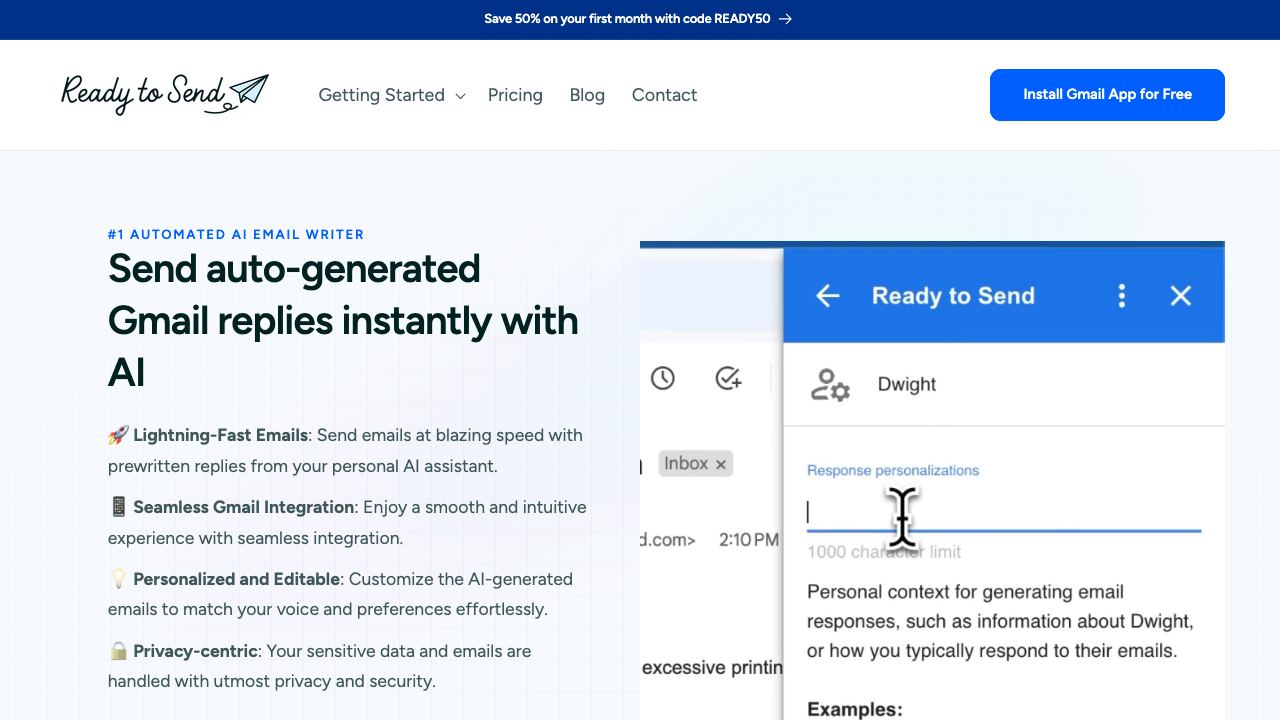Click the '#1 AUTOMATED AI EMAIL WRITER' tagline
The image size is (1280, 720).
point(236,234)
